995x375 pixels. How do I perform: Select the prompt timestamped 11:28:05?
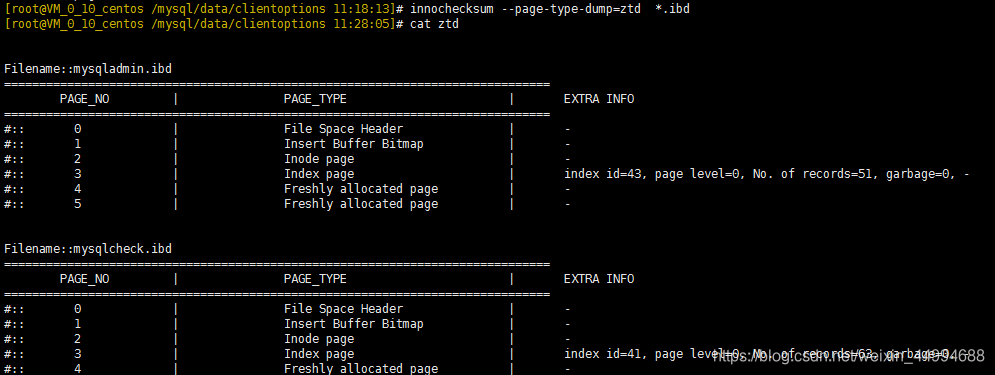pyautogui.click(x=204, y=24)
